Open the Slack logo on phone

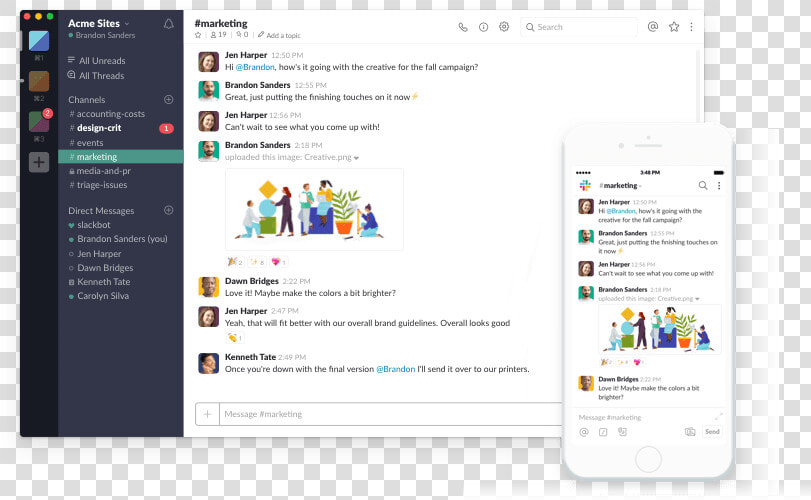[x=585, y=185]
